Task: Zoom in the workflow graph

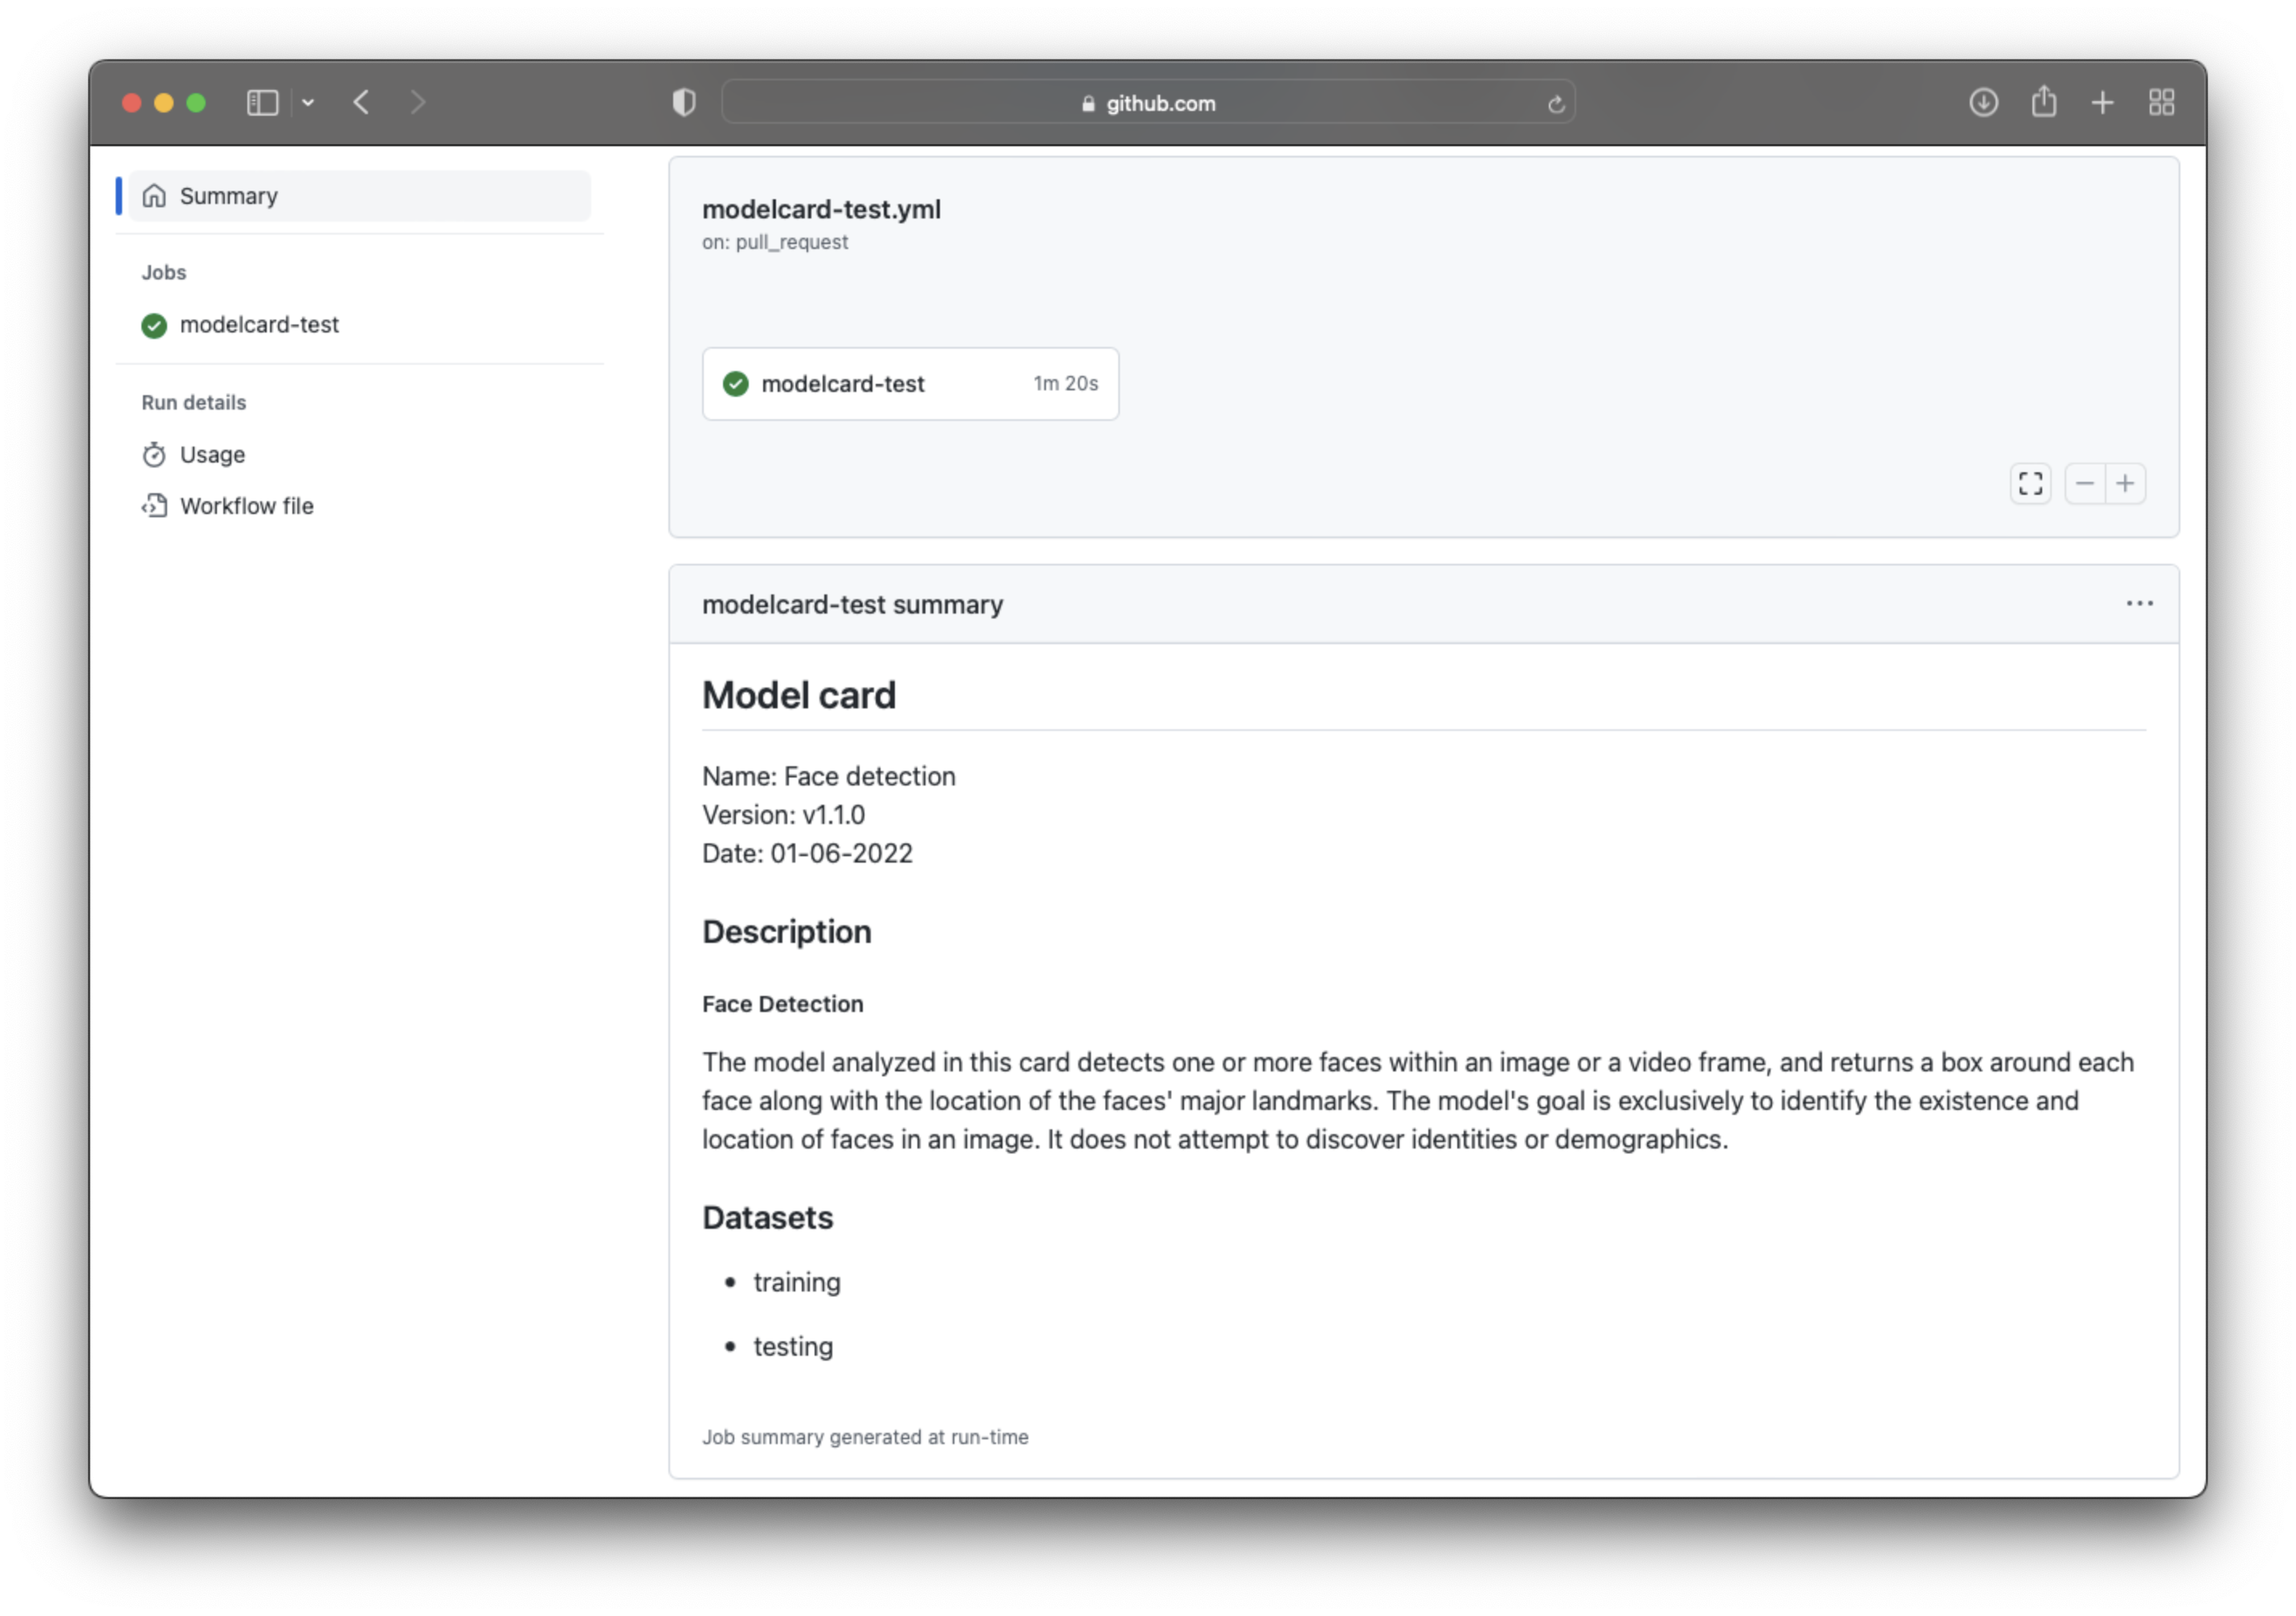Action: point(2126,484)
